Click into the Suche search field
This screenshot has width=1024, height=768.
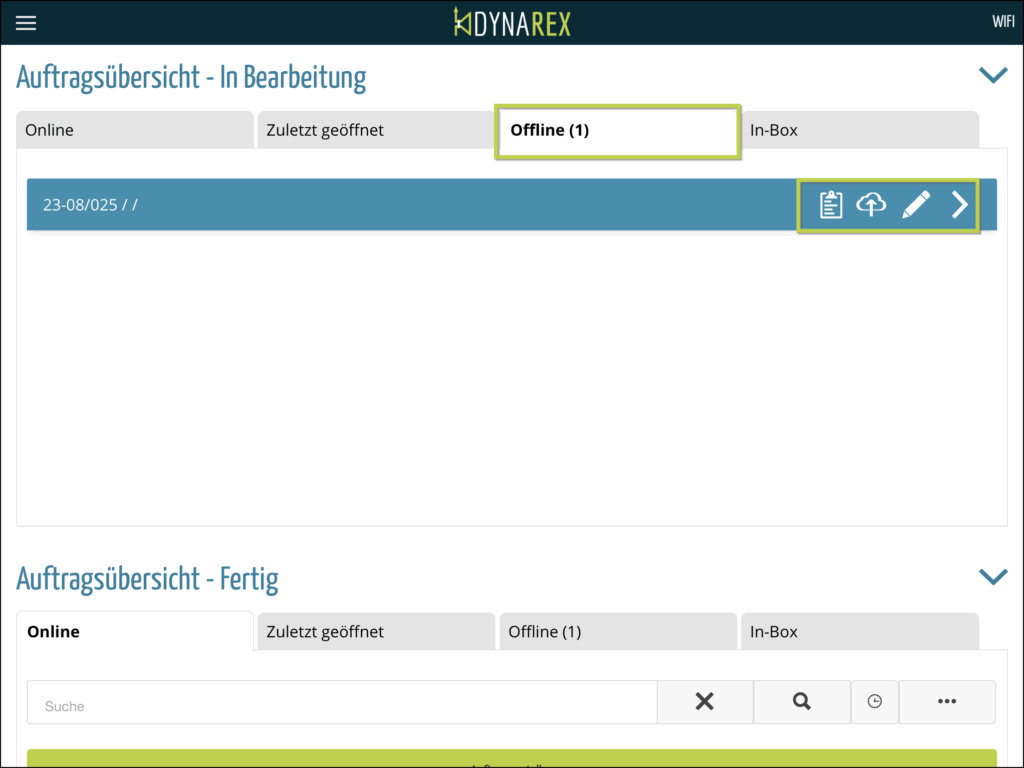pyautogui.click(x=340, y=703)
